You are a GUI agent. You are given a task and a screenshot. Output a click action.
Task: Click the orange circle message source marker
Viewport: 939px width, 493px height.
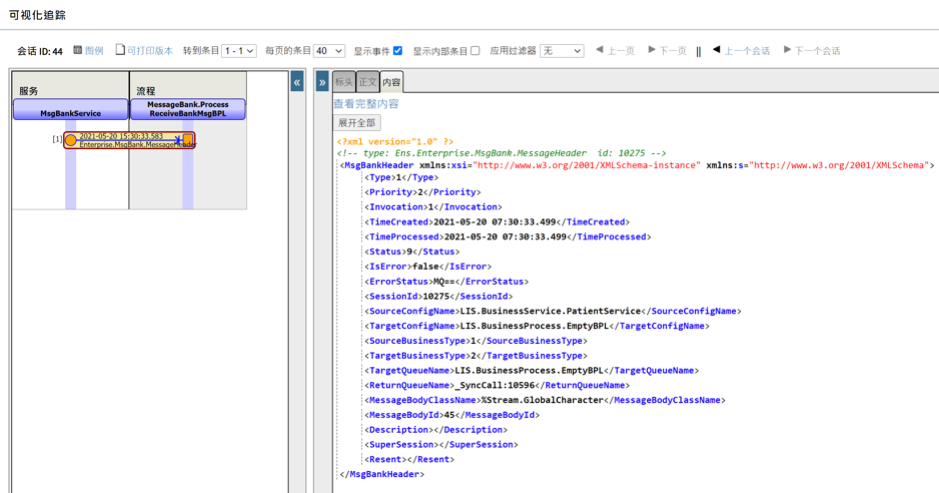click(71, 140)
